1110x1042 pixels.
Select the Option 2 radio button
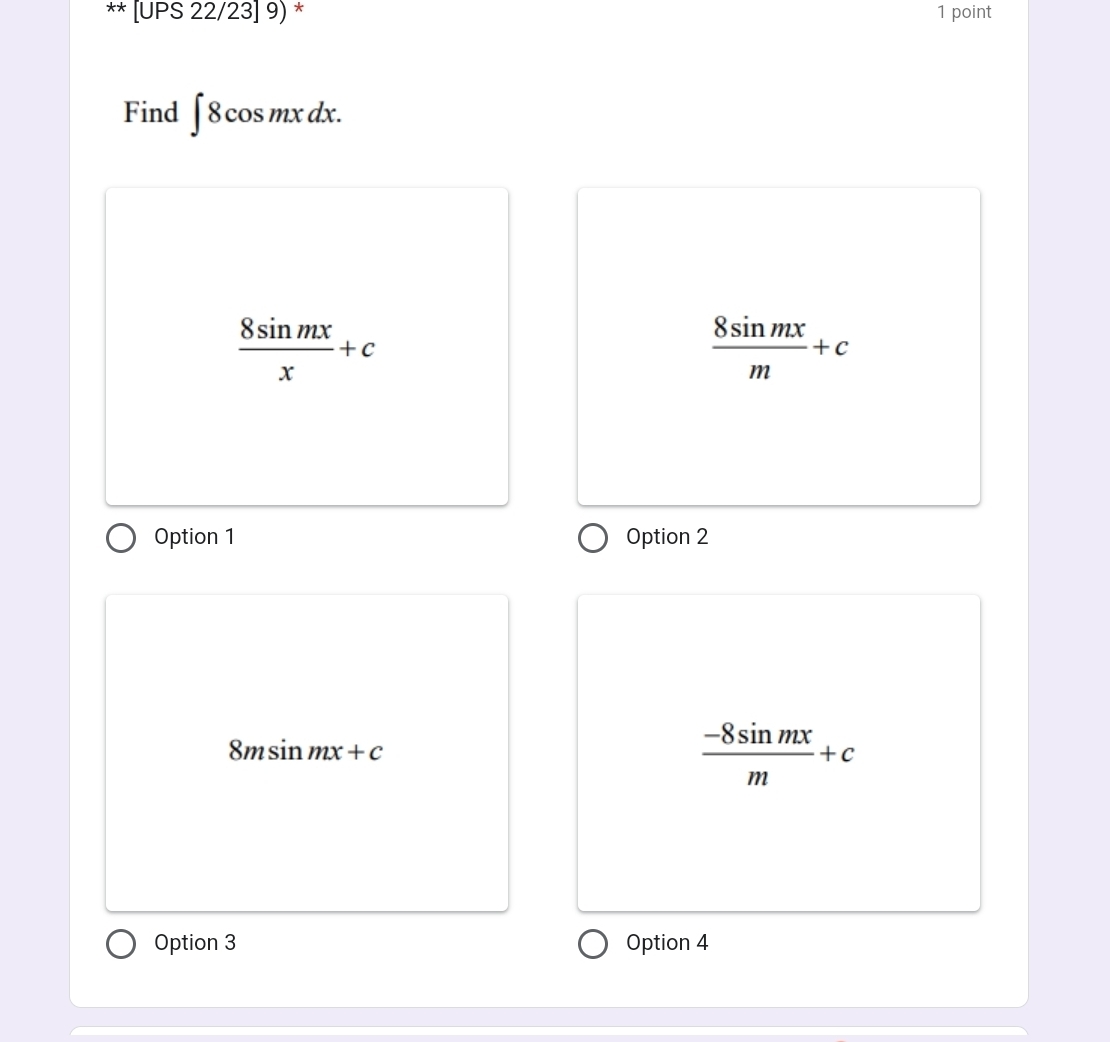click(x=593, y=538)
